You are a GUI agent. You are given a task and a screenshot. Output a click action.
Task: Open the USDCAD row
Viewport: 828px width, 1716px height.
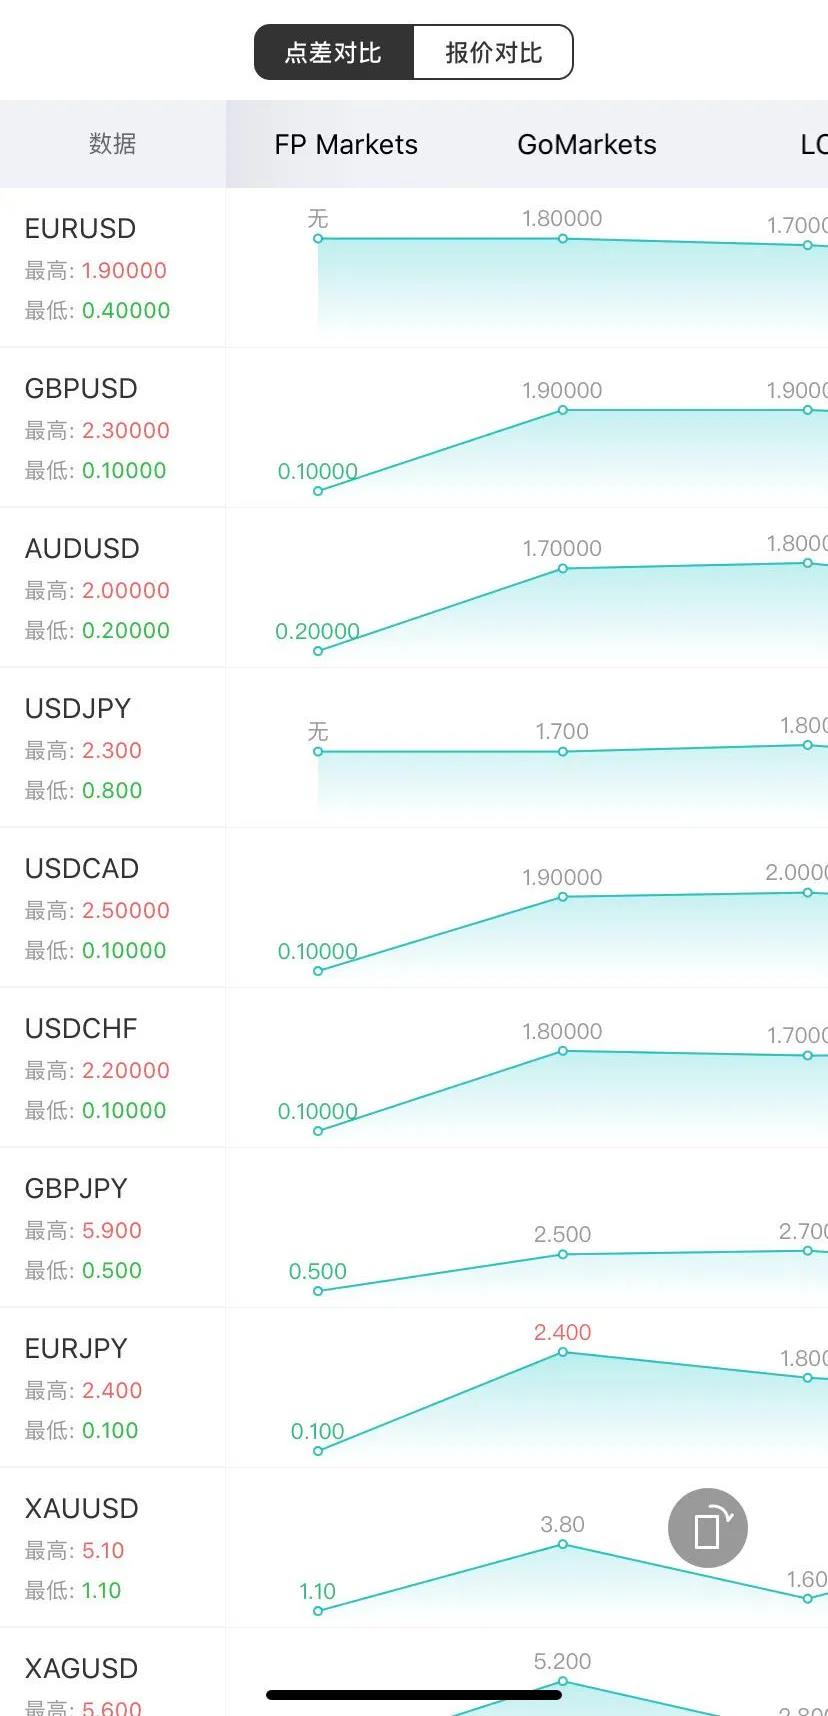pos(414,908)
